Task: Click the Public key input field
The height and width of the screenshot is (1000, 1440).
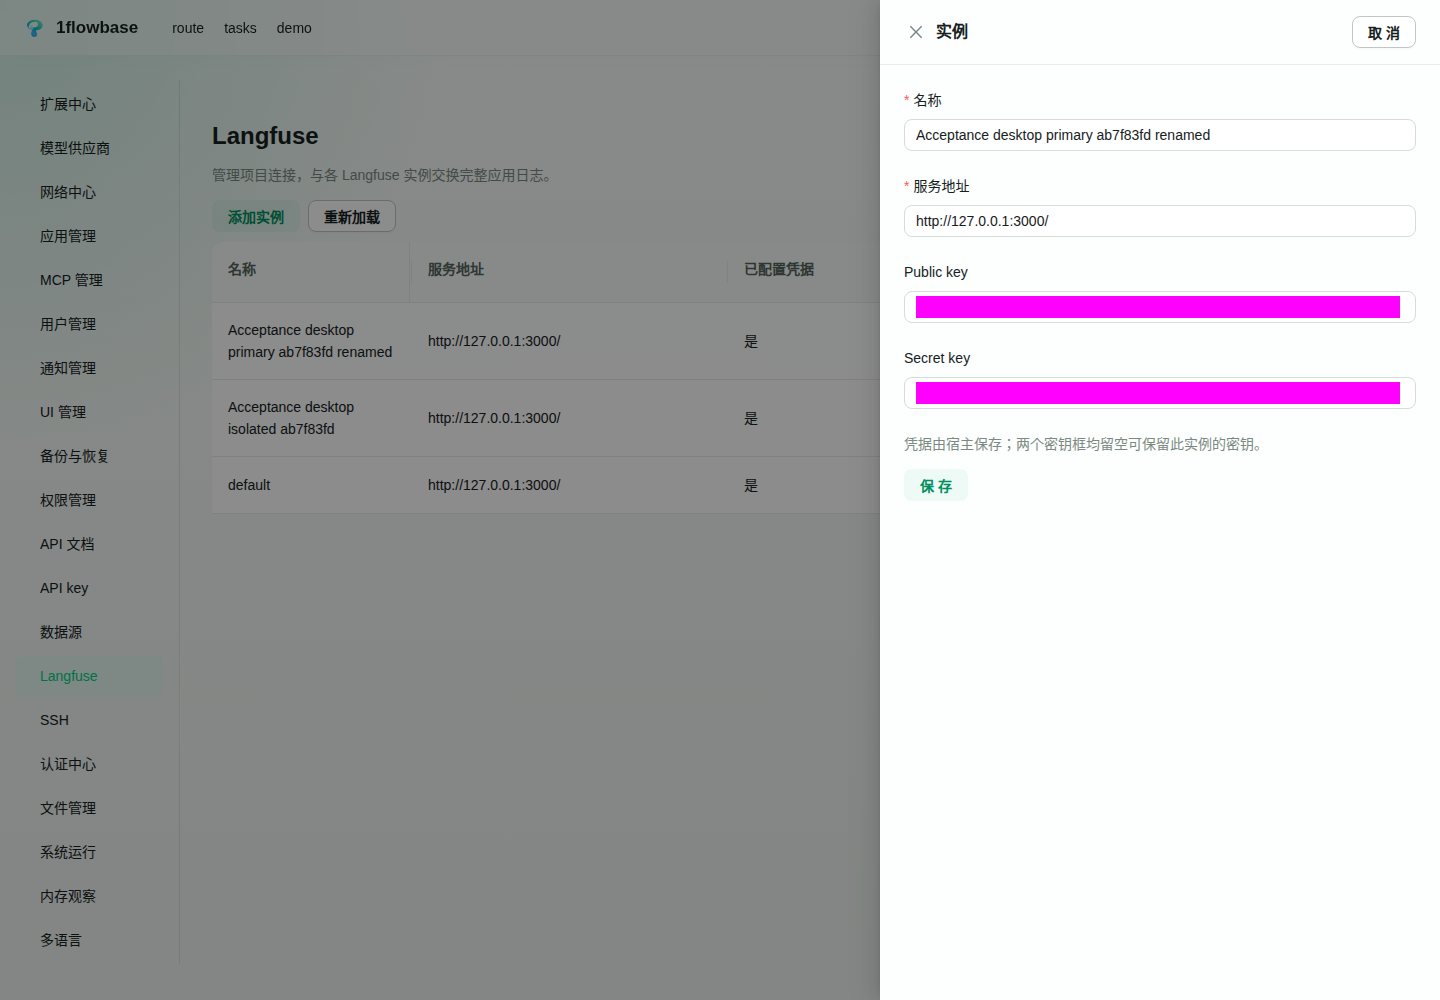Action: [1160, 307]
